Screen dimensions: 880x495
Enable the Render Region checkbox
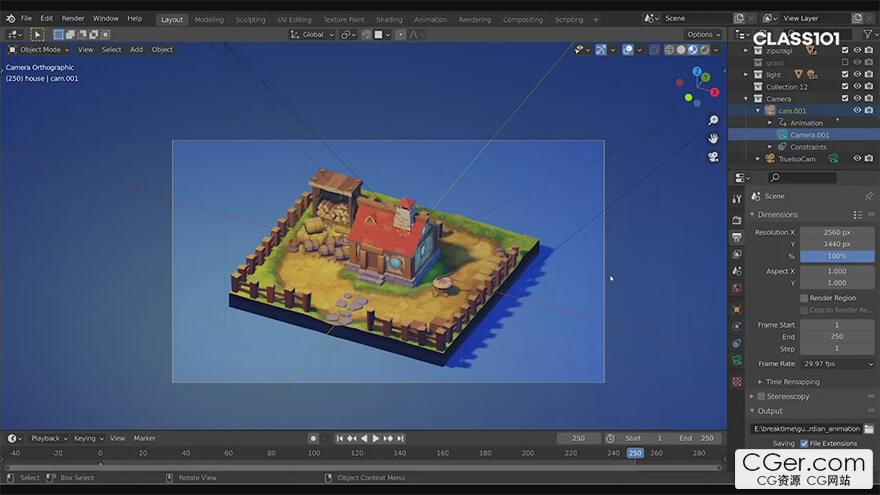pos(804,298)
